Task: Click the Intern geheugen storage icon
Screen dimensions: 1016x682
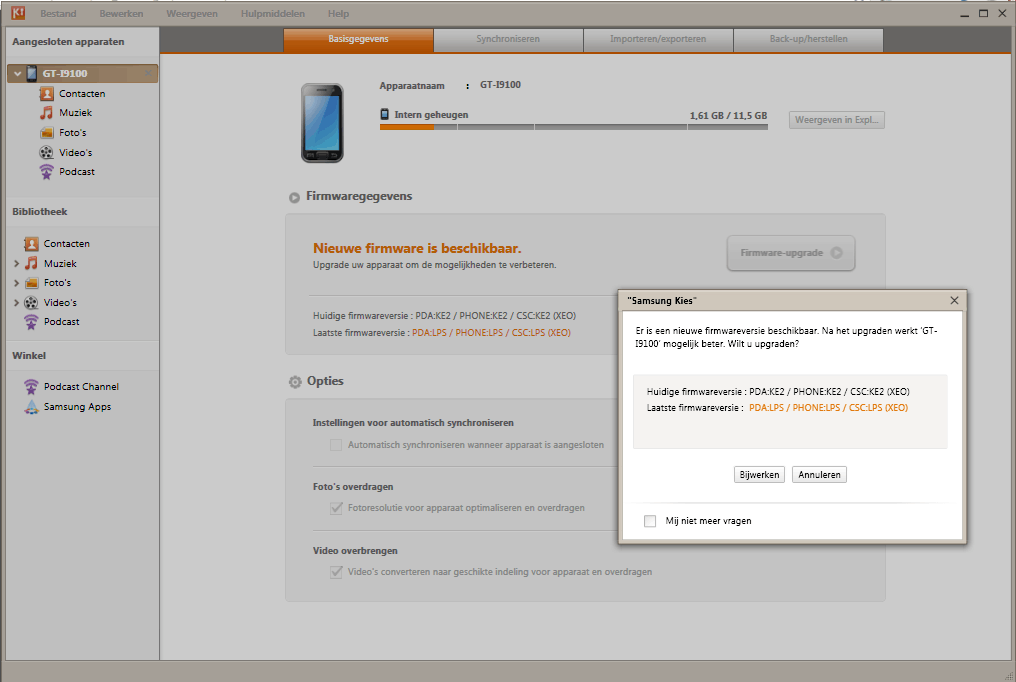Action: [x=385, y=114]
